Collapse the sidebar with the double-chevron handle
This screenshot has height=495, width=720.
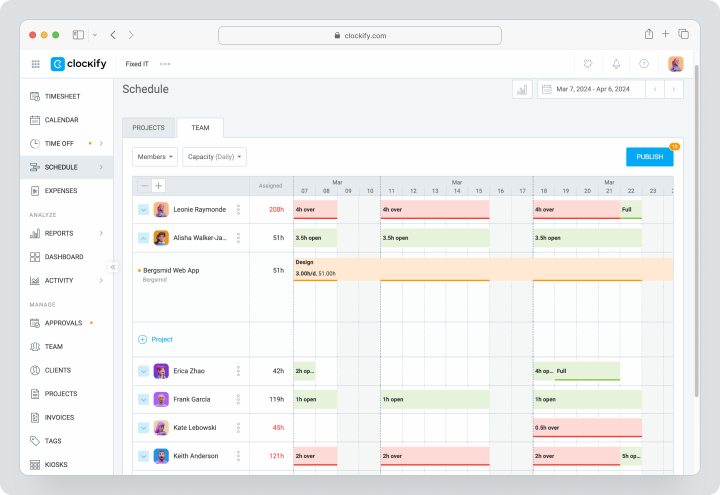[x=113, y=267]
